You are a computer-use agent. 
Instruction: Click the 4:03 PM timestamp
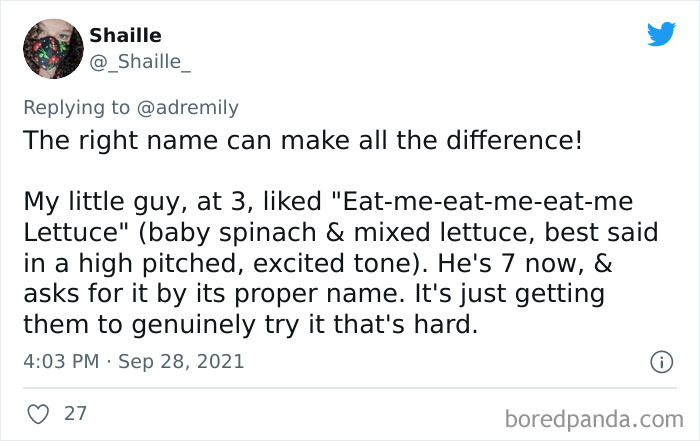pos(59,360)
